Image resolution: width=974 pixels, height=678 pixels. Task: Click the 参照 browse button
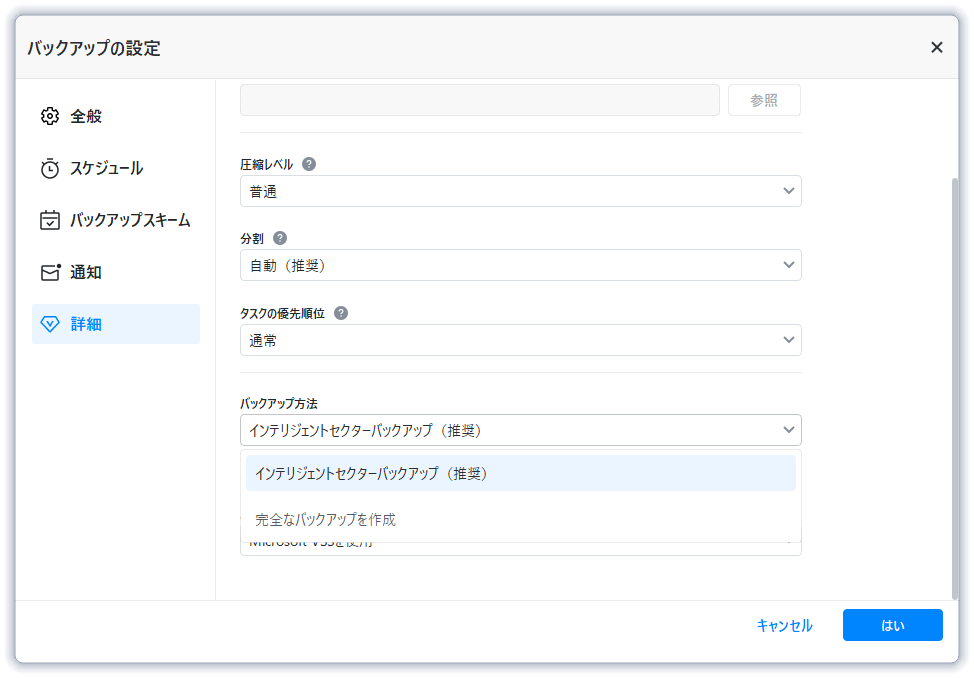click(x=764, y=100)
